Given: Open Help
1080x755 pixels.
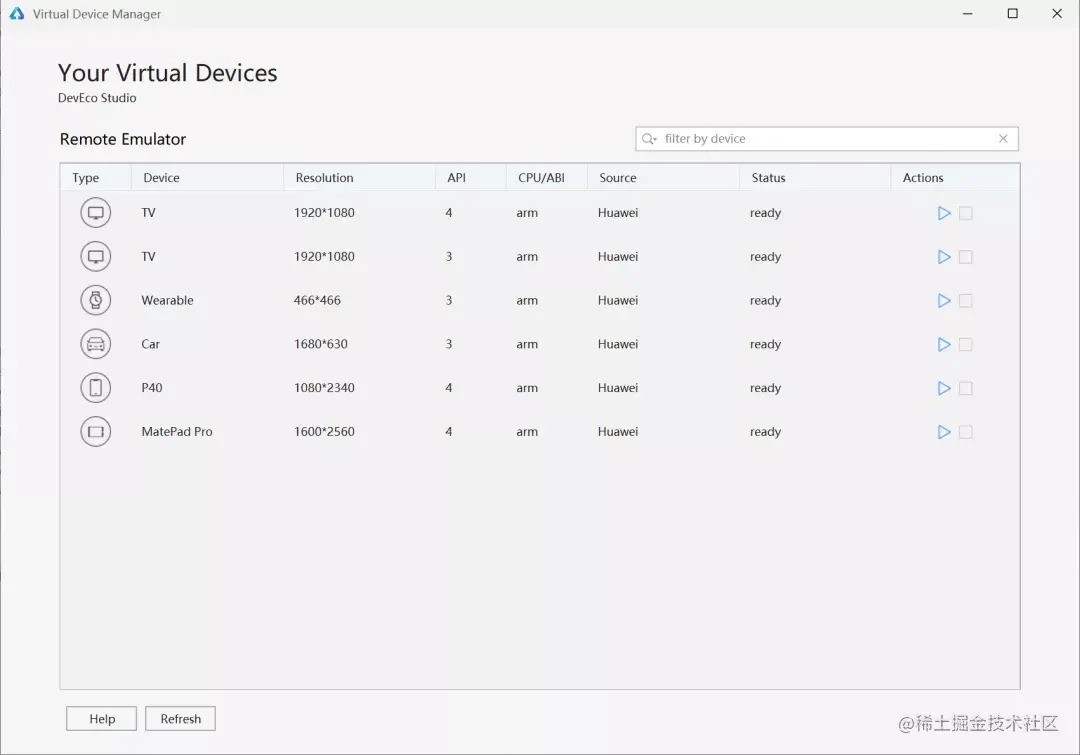Looking at the screenshot, I should coord(102,718).
